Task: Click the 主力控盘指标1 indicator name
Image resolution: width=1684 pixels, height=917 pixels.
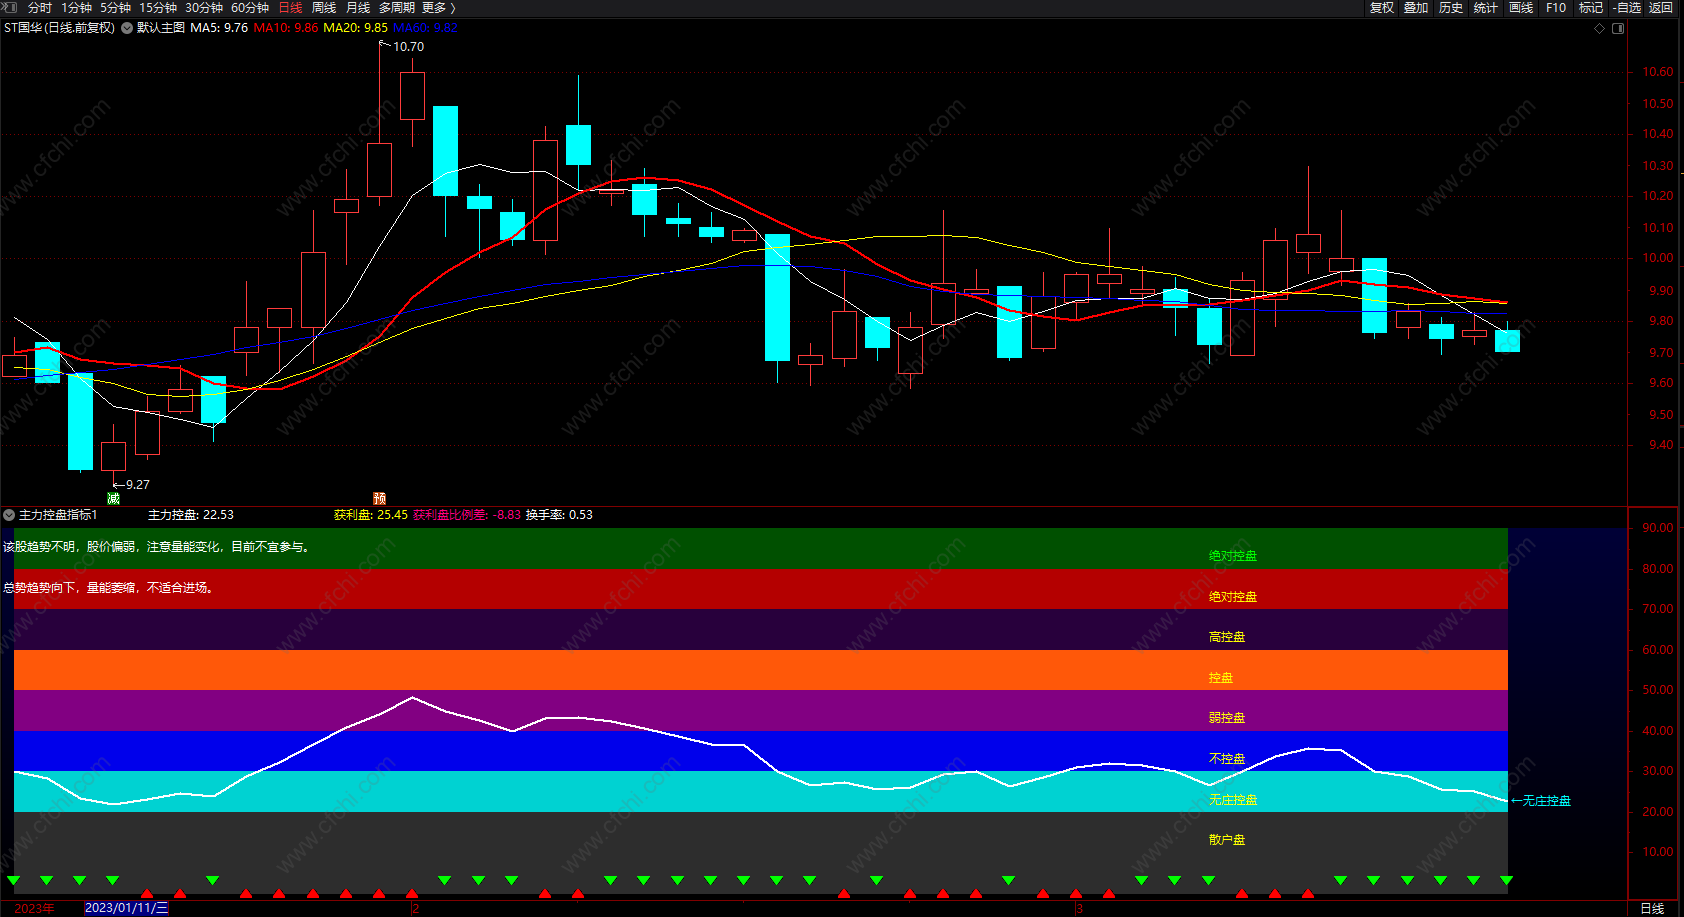Action: click(58, 515)
